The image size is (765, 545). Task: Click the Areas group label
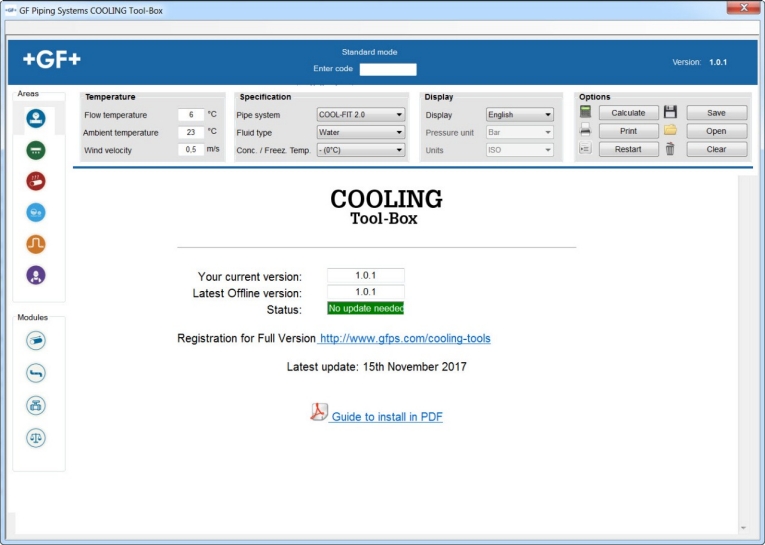(28, 94)
